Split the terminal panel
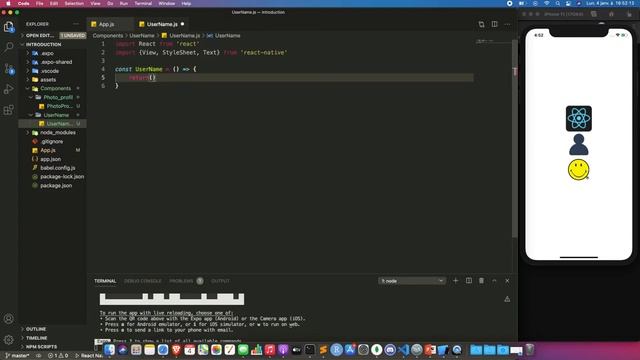Viewport: 640px width, 360px height. click(469, 281)
